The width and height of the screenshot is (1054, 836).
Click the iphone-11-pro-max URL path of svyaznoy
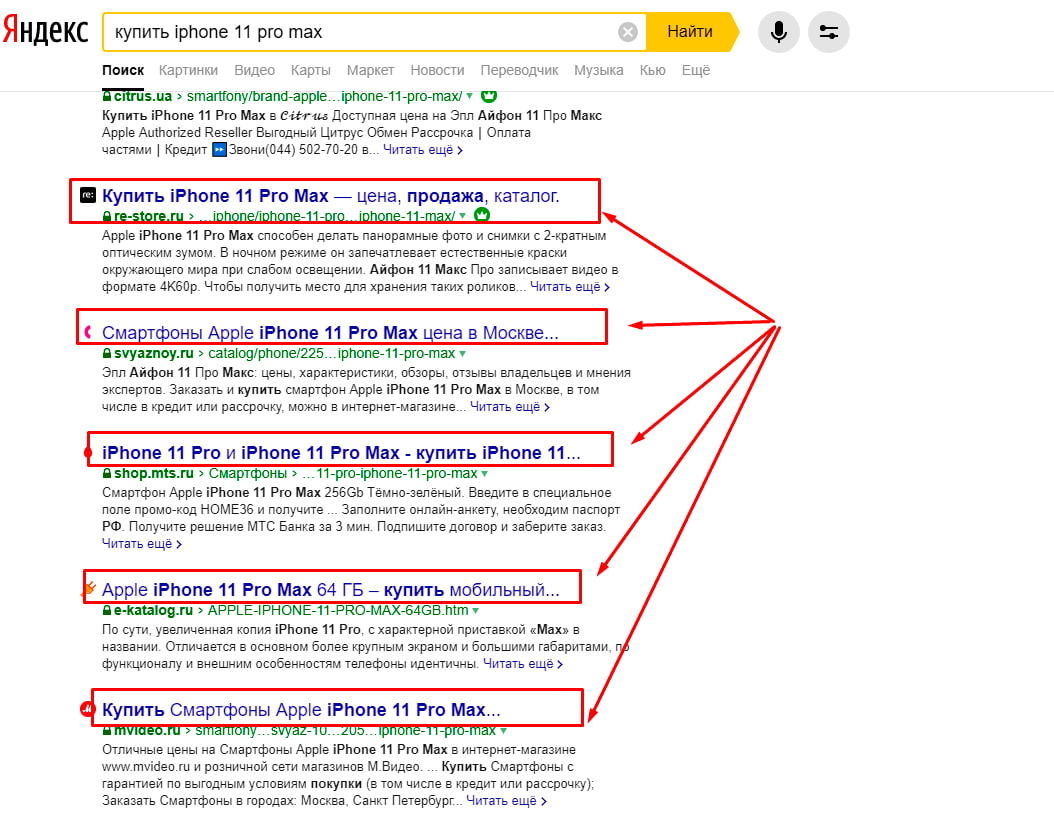[x=331, y=353]
